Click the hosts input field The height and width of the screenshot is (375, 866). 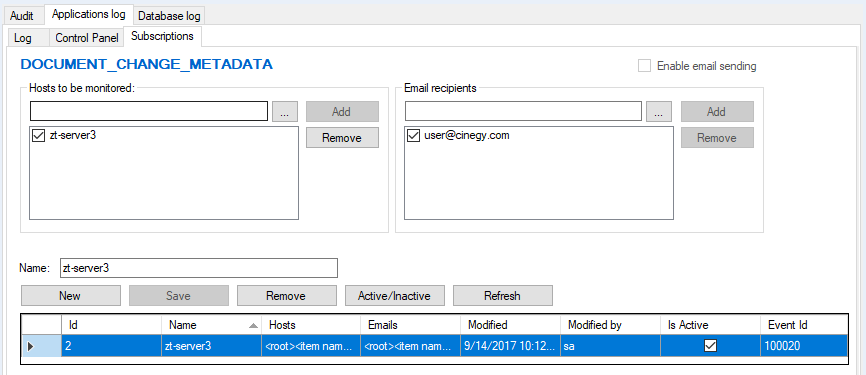pos(149,111)
